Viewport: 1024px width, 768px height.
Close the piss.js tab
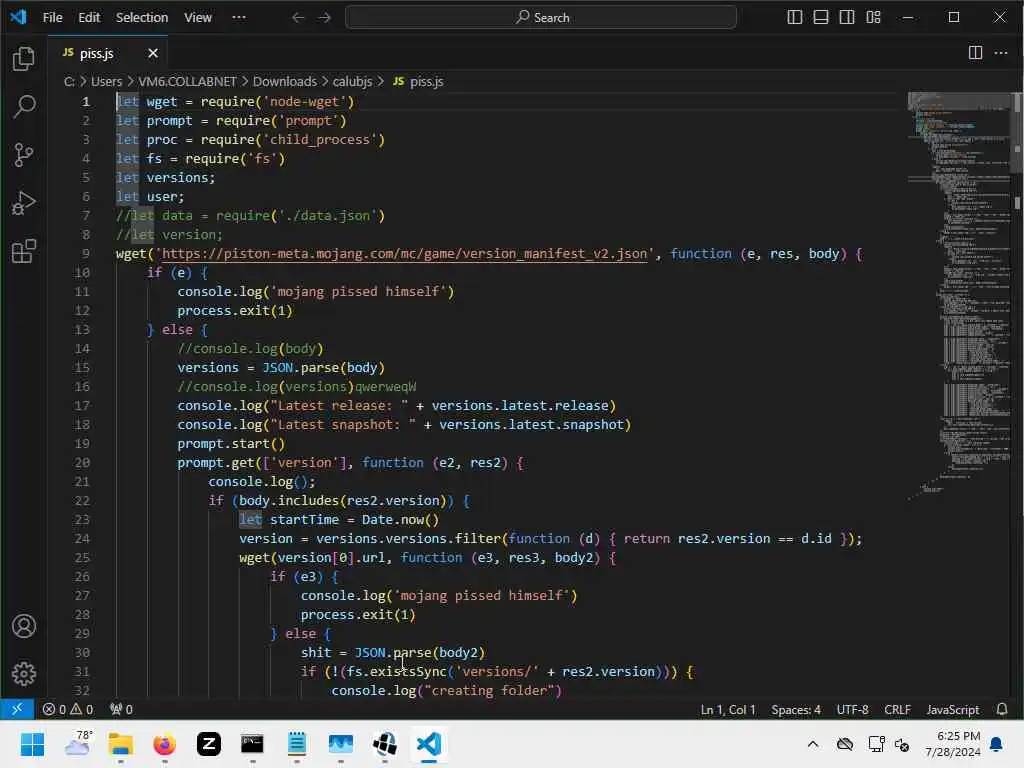[153, 53]
